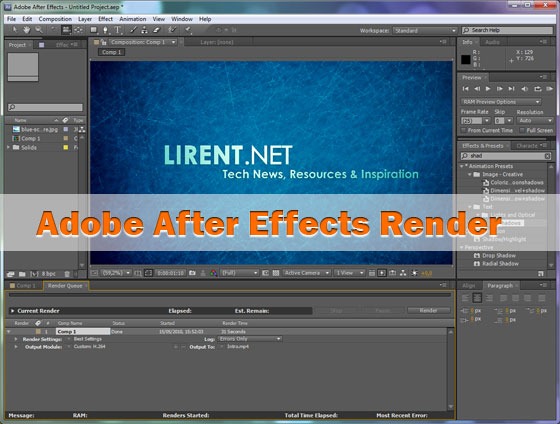560x424 pixels.
Task: Play the composition in Preview panel
Action: click(488, 89)
